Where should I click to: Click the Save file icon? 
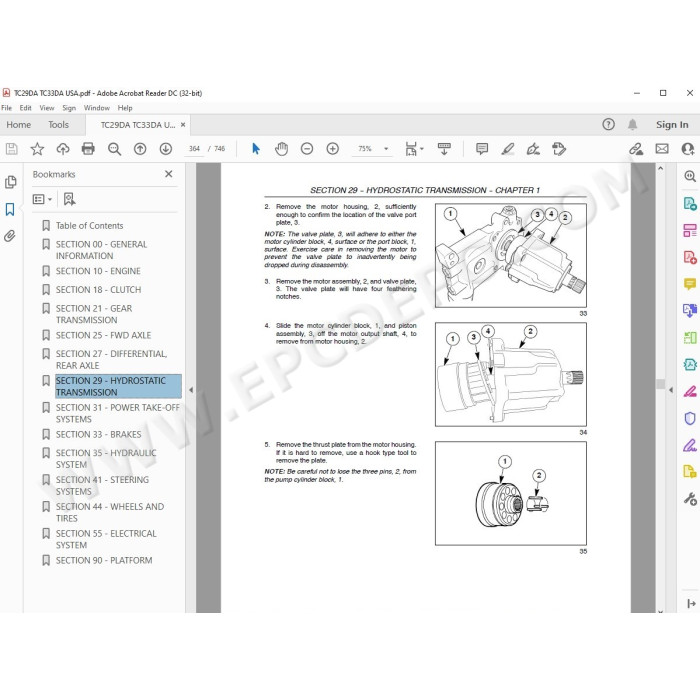click(12, 149)
